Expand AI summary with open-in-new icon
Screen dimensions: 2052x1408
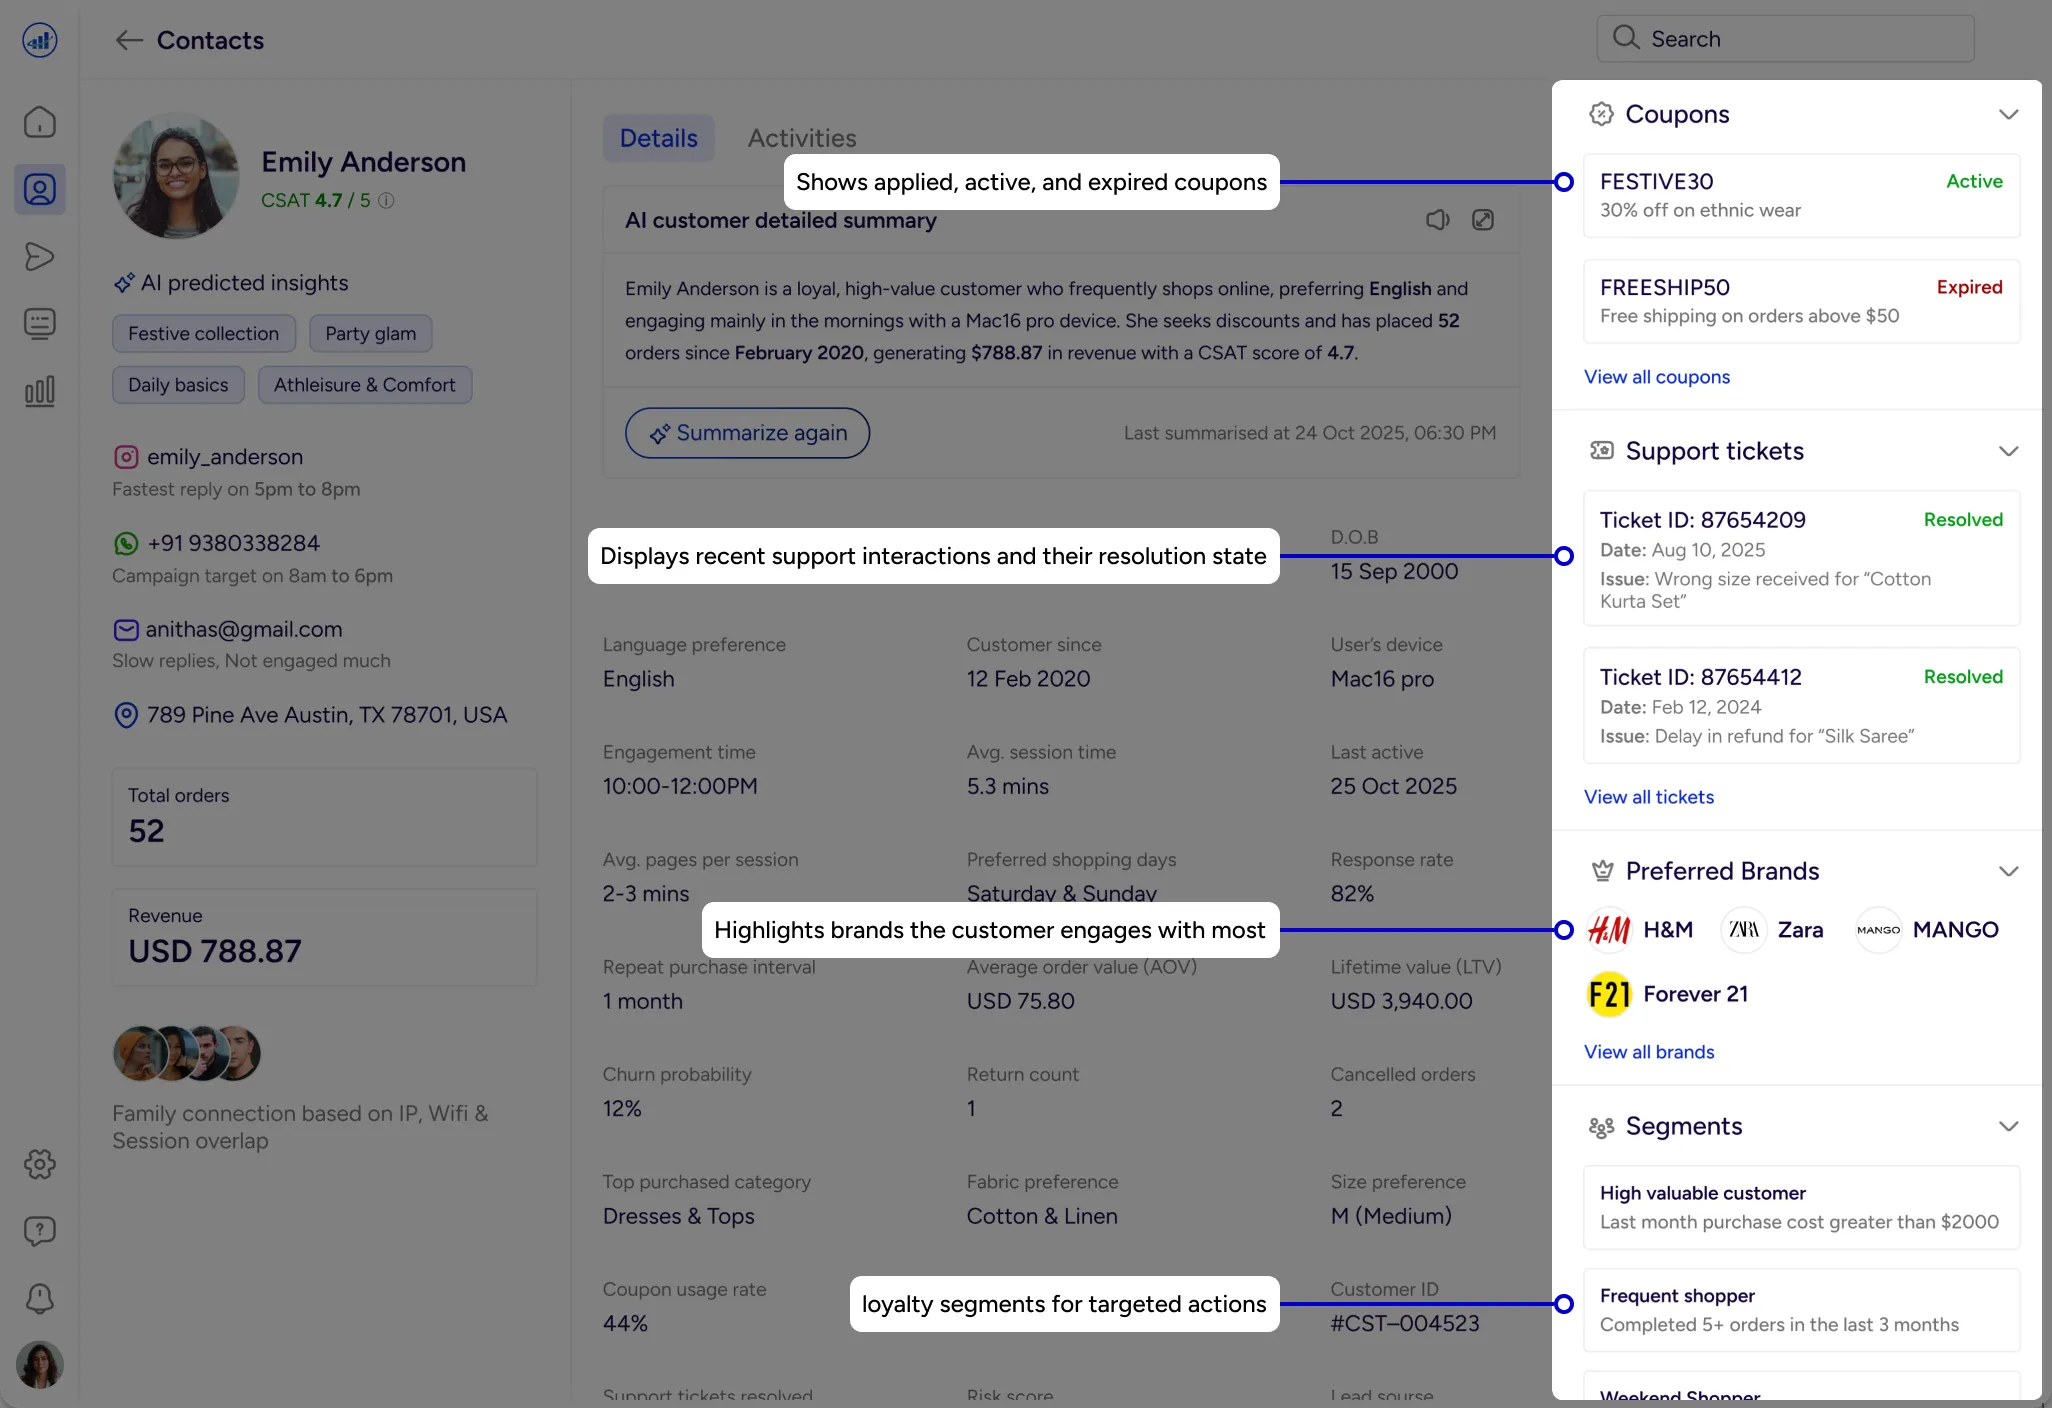click(1483, 220)
